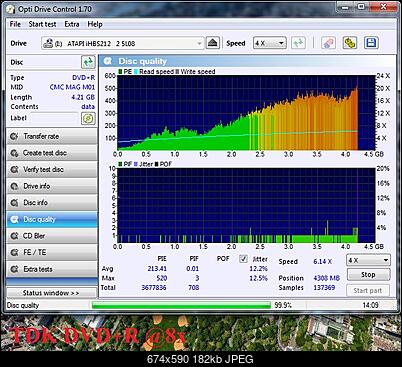Toggle the Jitter checkbox
402x367 pixels.
point(244,259)
